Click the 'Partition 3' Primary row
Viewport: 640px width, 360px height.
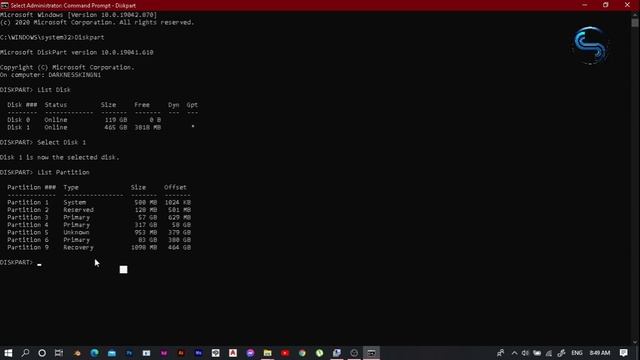[99, 218]
